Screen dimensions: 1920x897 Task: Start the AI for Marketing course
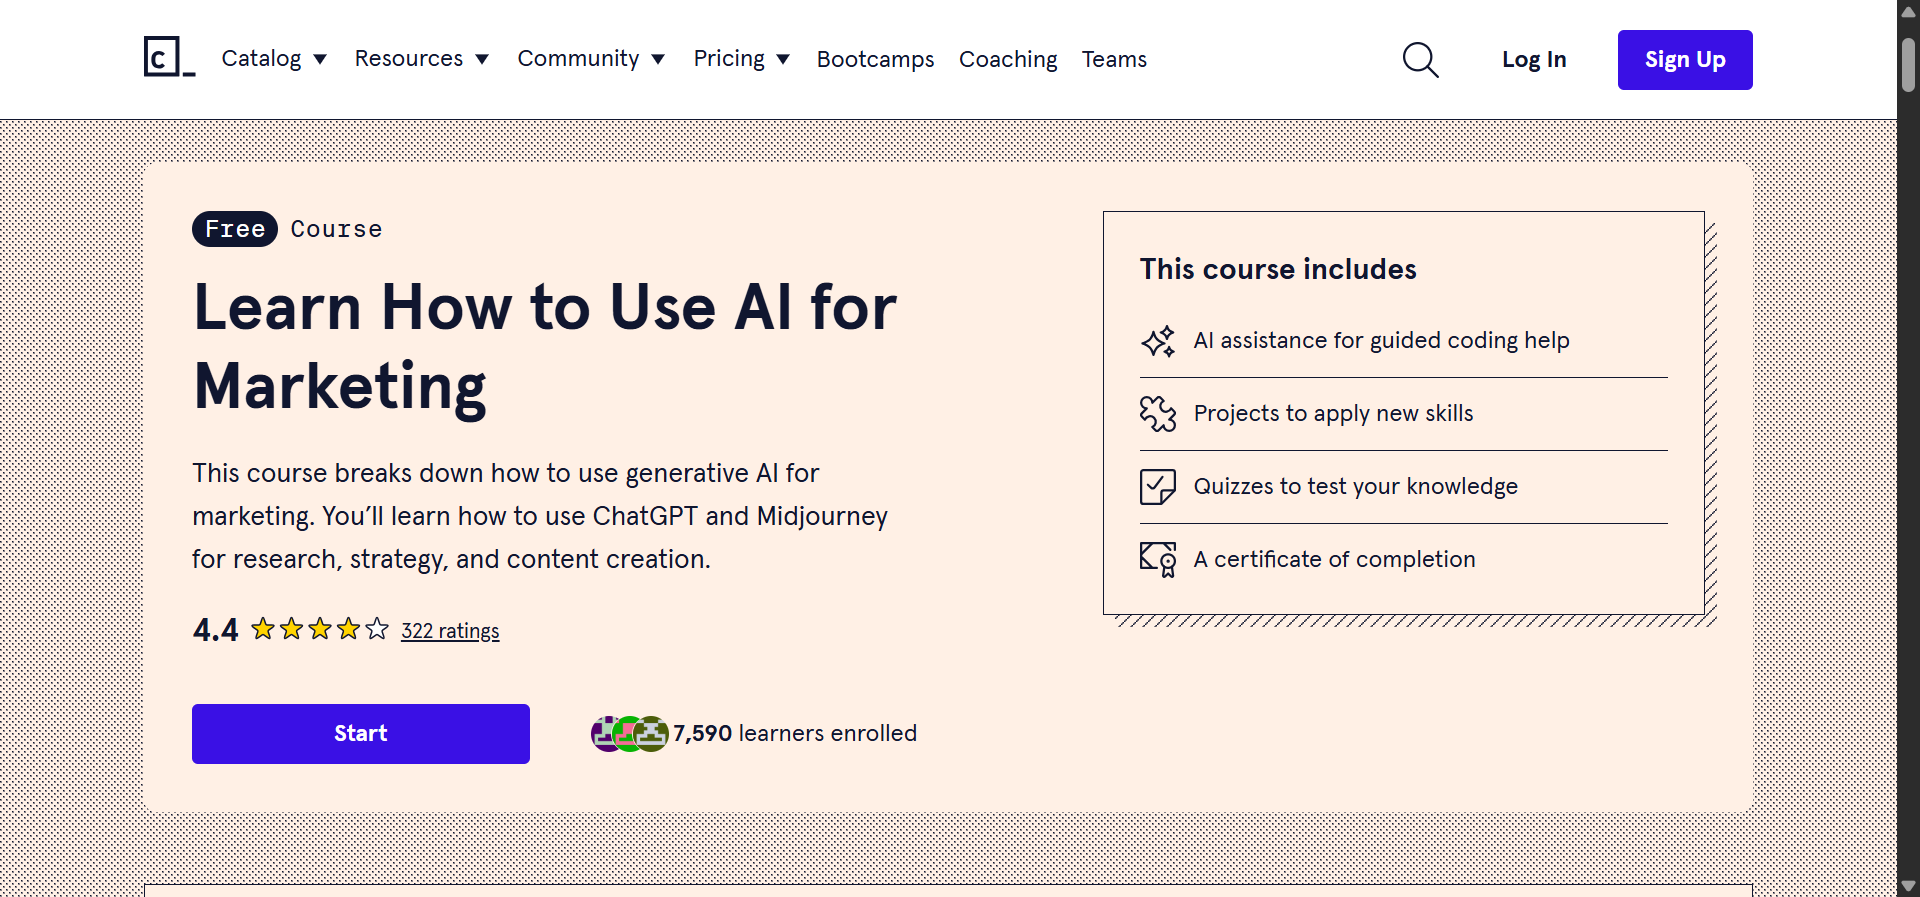[361, 734]
